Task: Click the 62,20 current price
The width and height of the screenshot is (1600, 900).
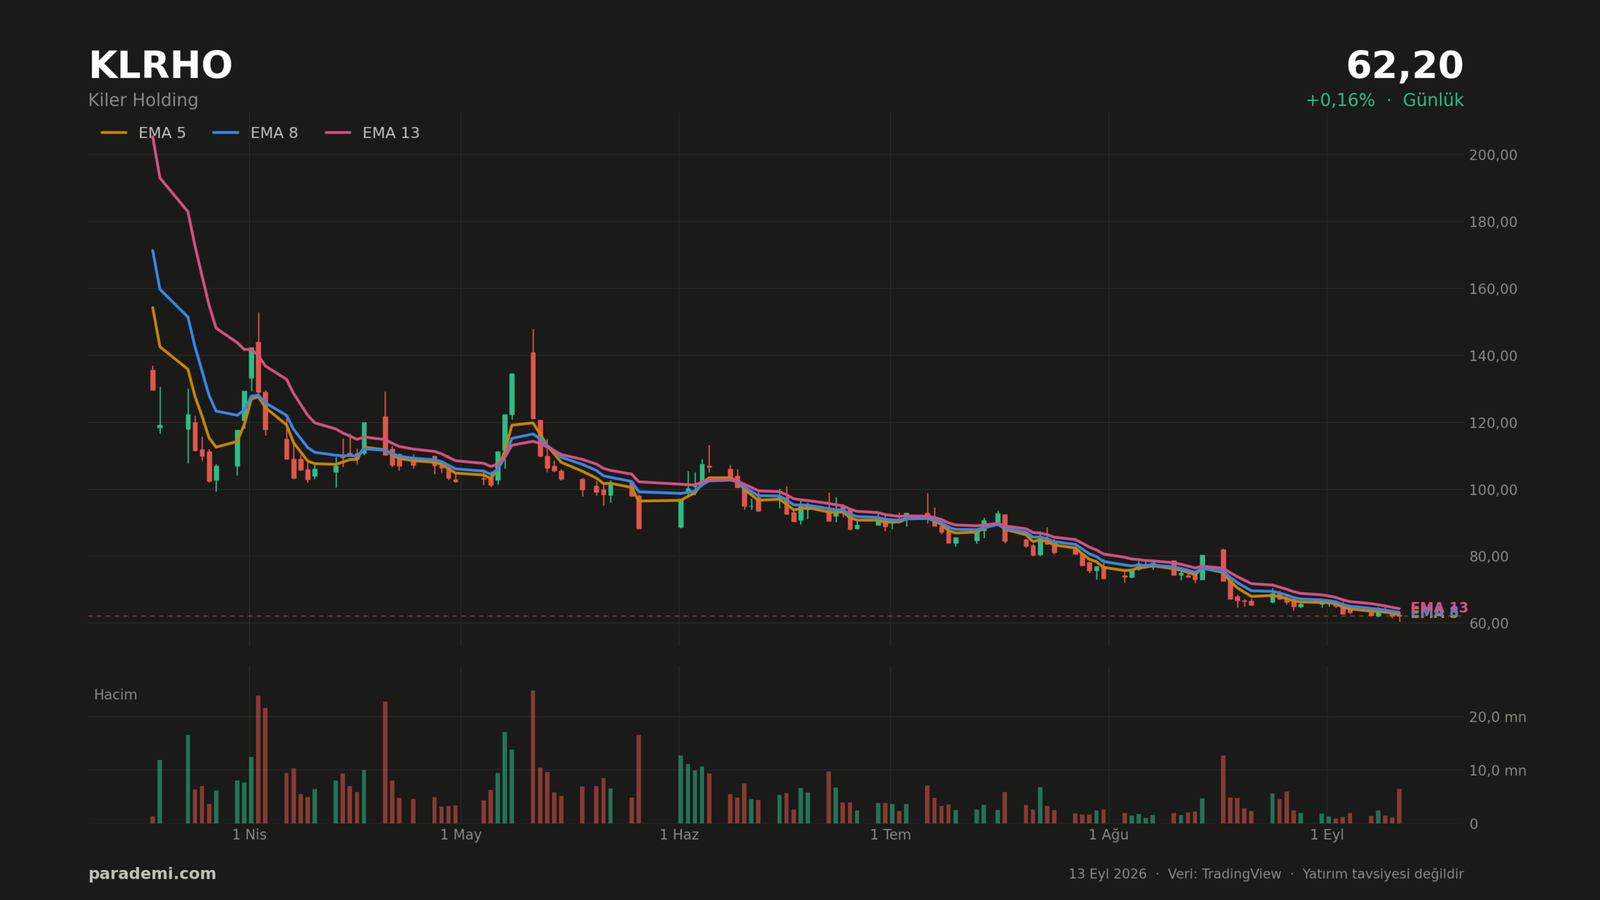Action: pyautogui.click(x=1404, y=66)
